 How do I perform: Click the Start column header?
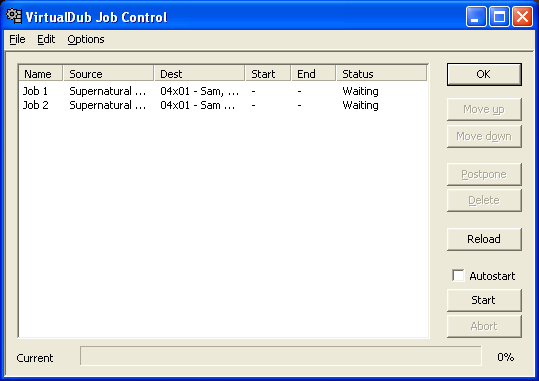(x=268, y=74)
